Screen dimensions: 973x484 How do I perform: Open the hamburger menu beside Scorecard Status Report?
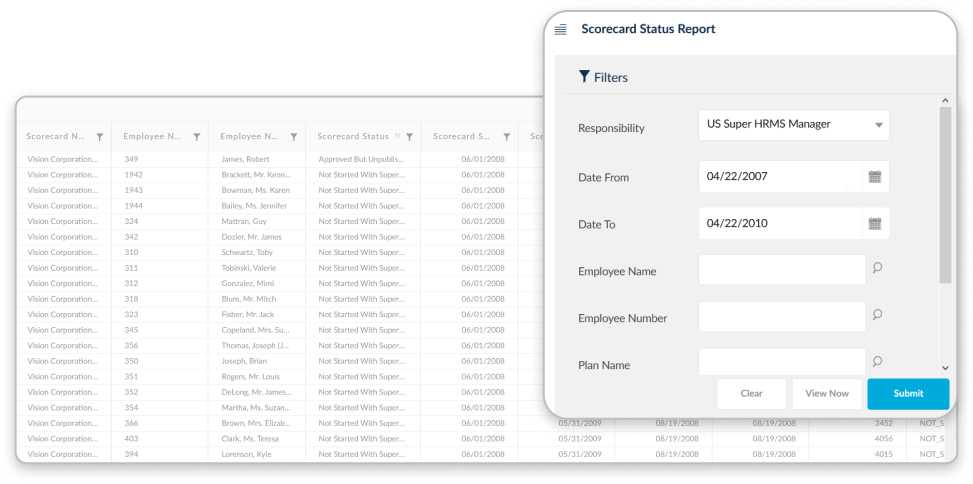coord(560,30)
